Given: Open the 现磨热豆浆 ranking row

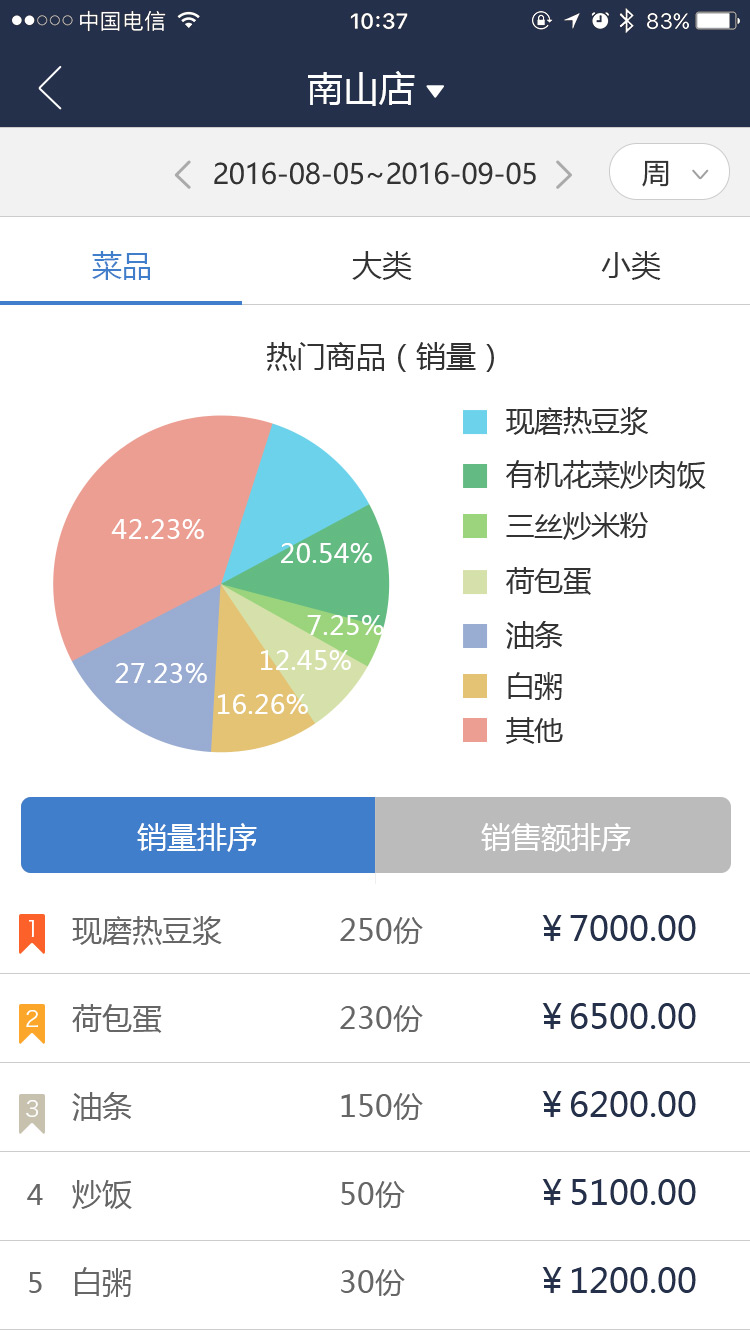Looking at the screenshot, I should [x=375, y=930].
